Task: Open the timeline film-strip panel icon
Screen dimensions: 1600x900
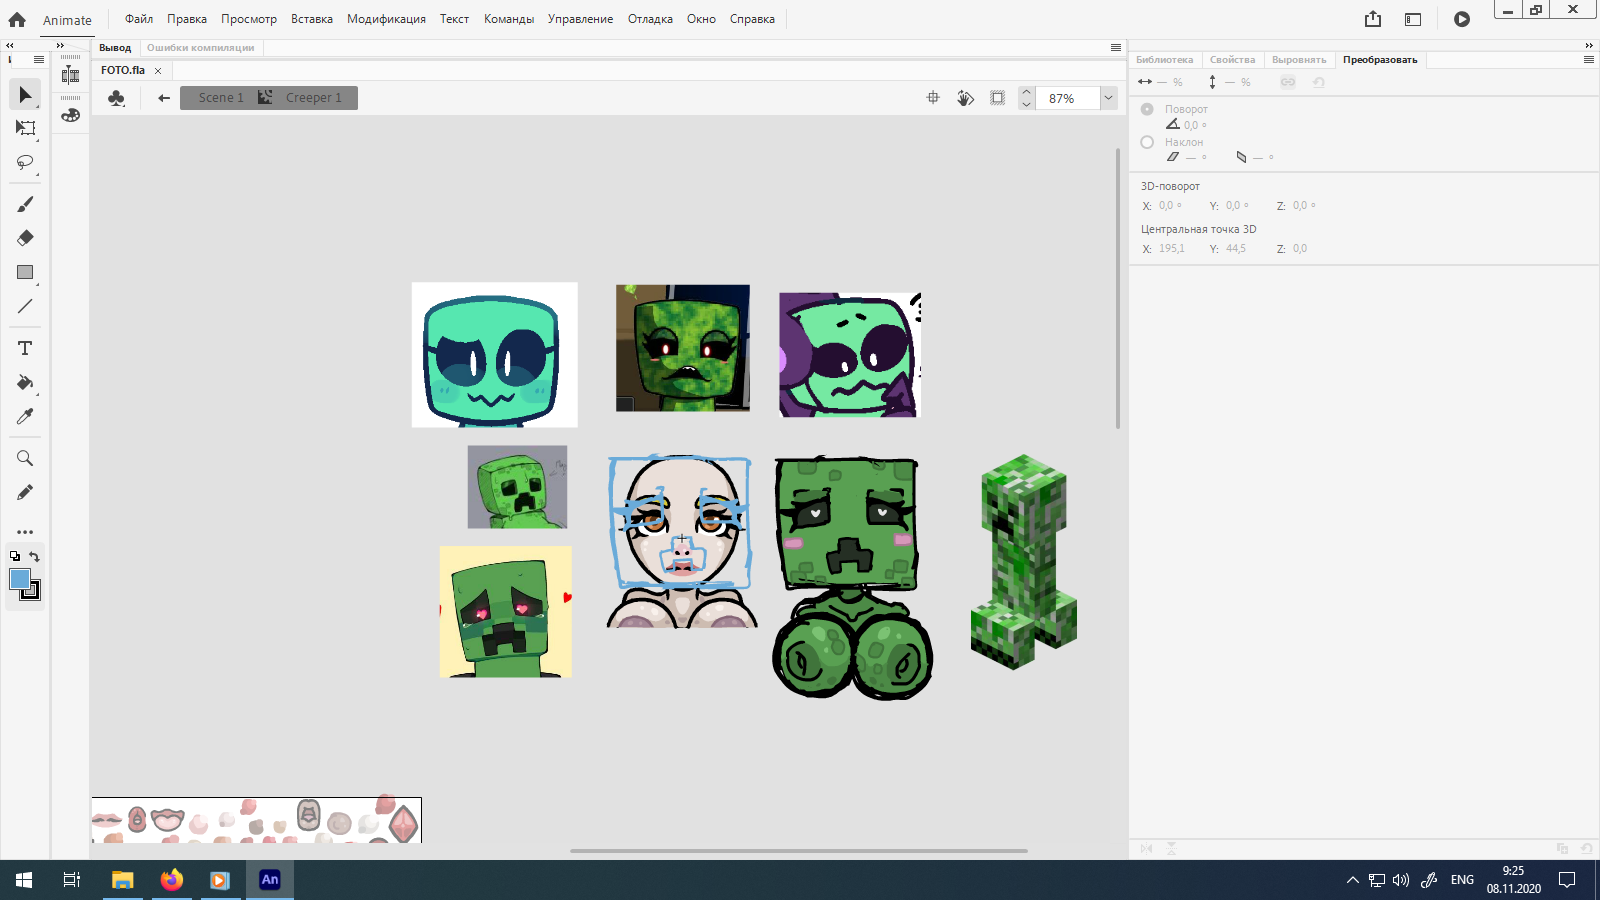Action: click(70, 75)
